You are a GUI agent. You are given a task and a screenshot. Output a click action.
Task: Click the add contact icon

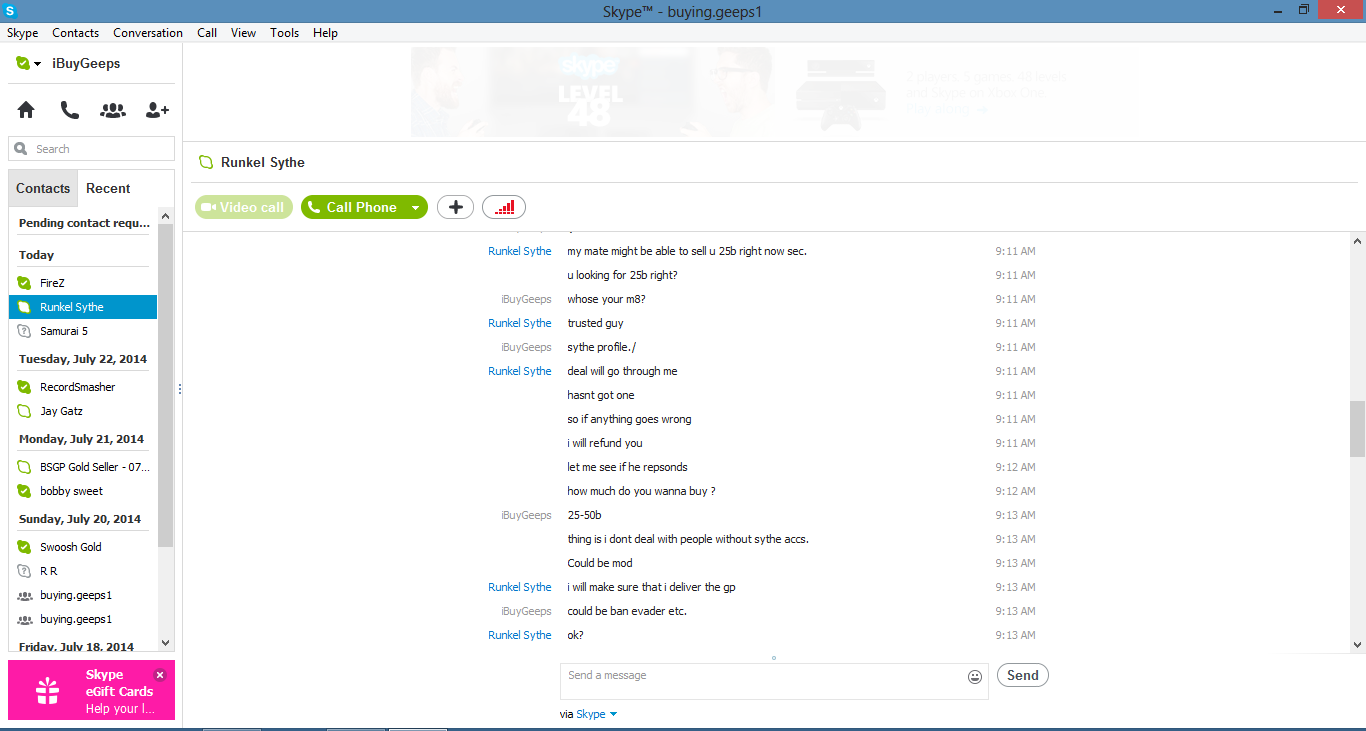point(157,110)
